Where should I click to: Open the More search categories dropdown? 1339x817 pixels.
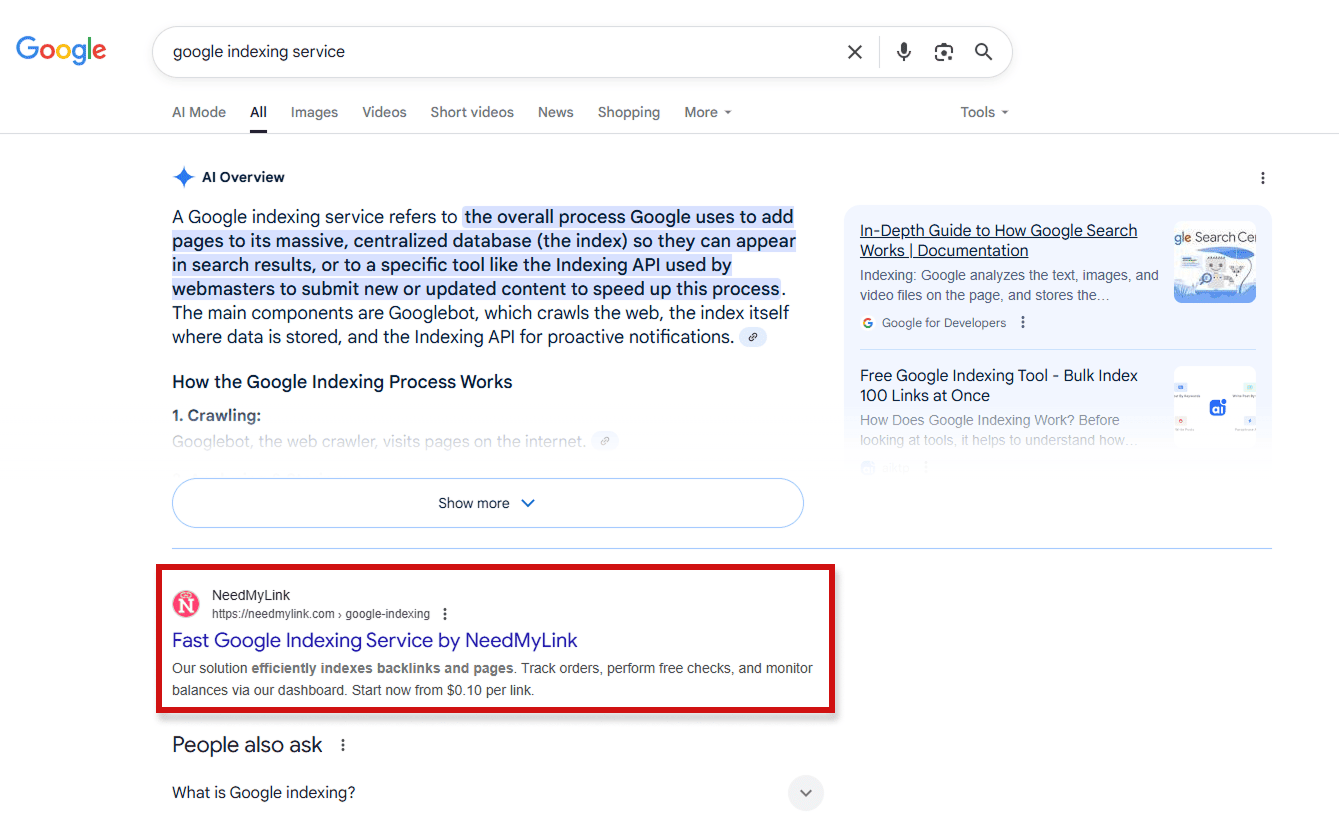(707, 112)
